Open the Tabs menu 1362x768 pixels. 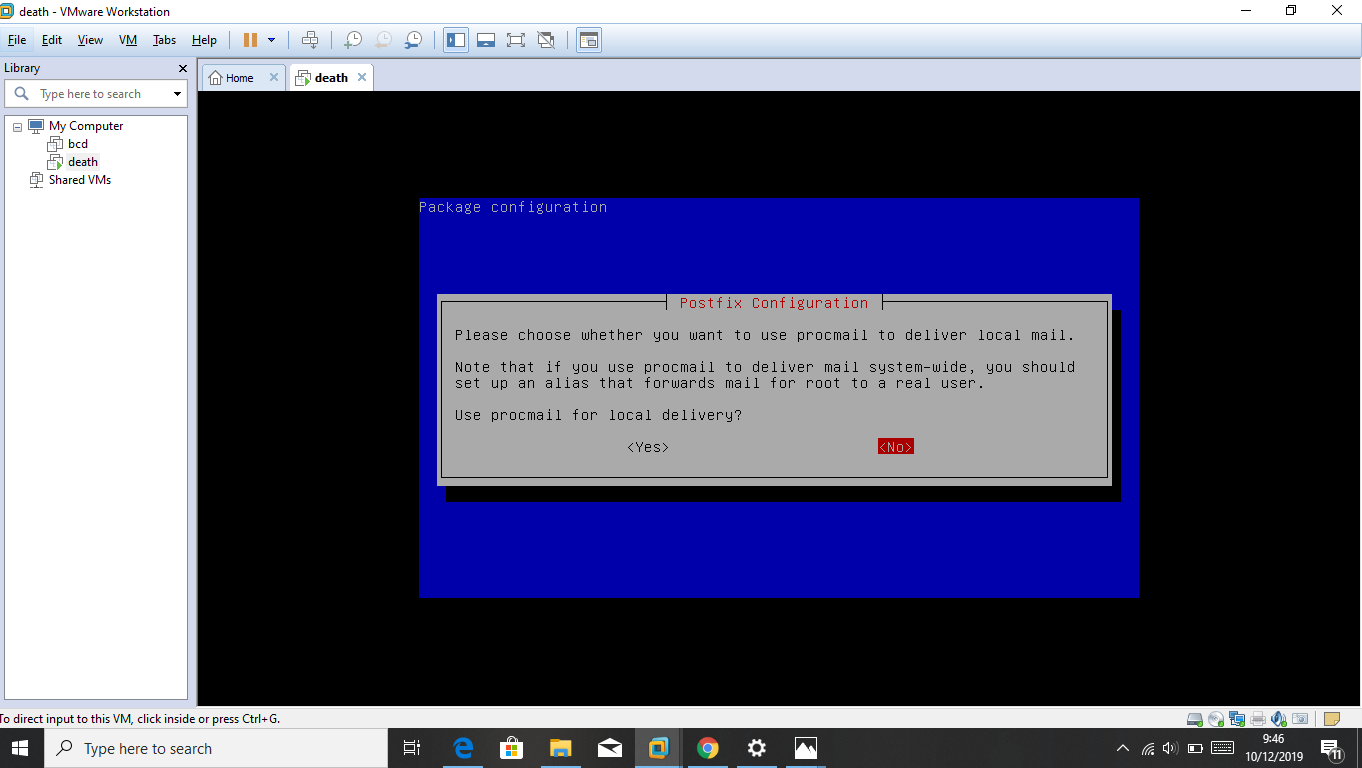164,40
